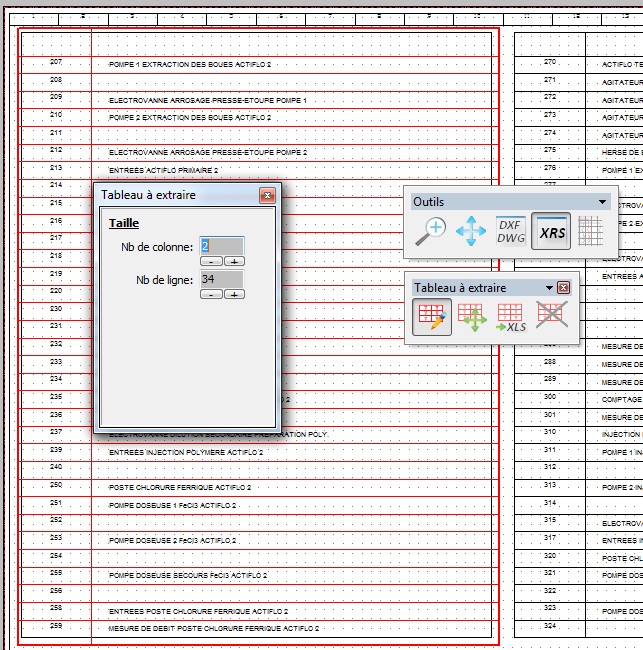The height and width of the screenshot is (650, 643).
Task: Click row 207 POMPE 1 EXTRACTION DES BOUES text
Action: click(x=190, y=64)
